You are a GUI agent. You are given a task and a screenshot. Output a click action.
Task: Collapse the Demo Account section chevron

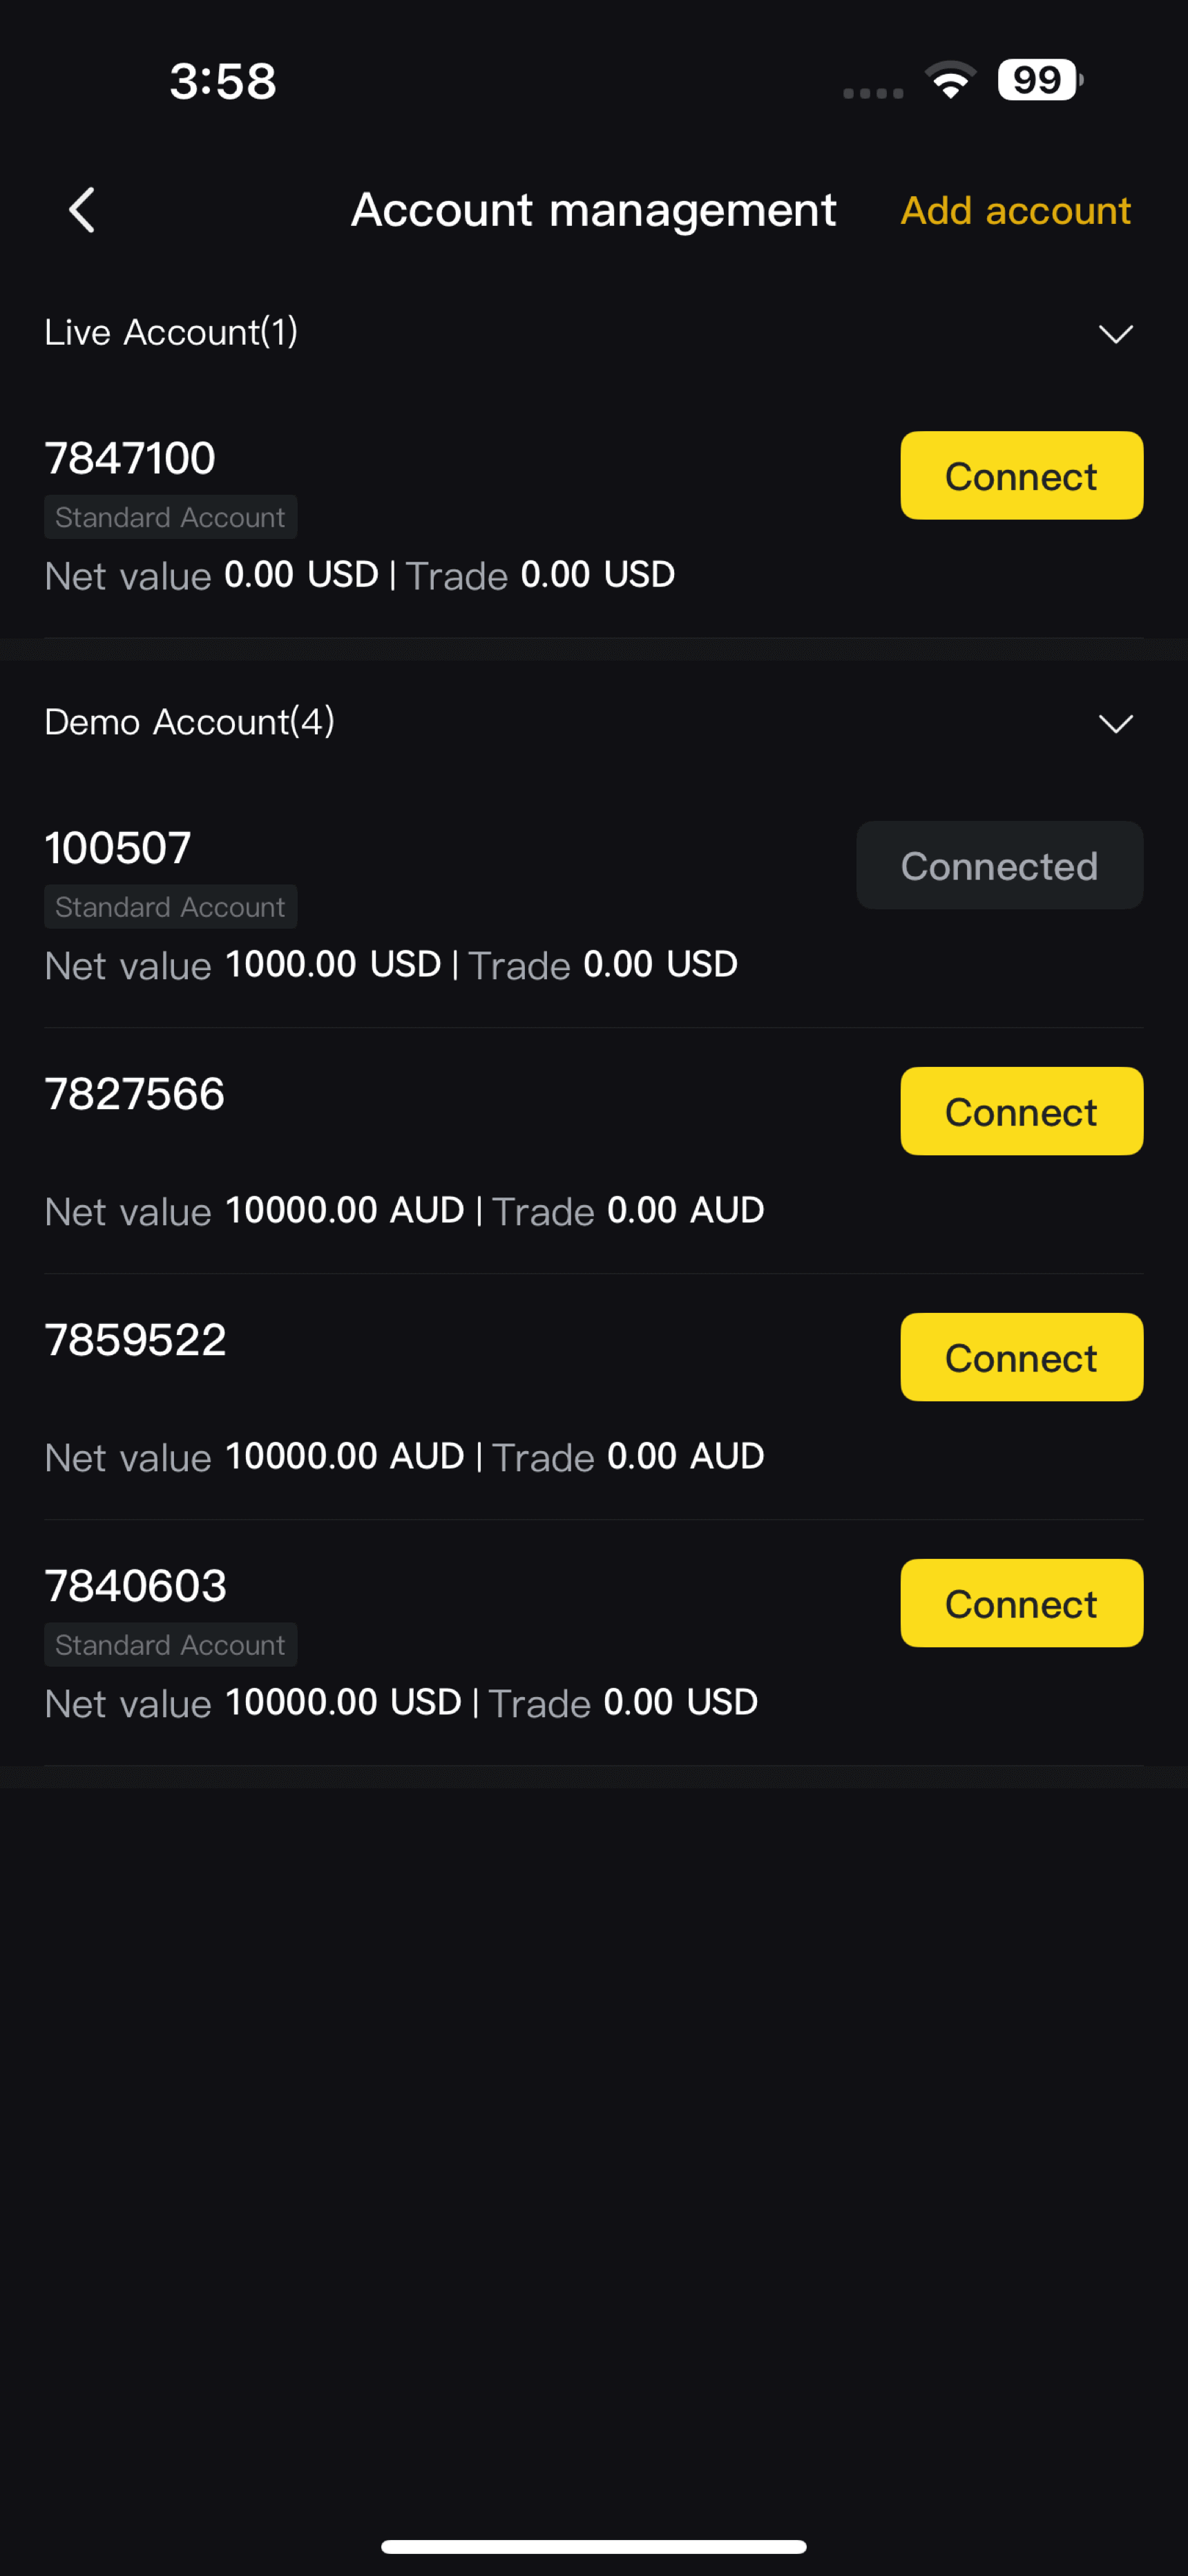(1115, 723)
